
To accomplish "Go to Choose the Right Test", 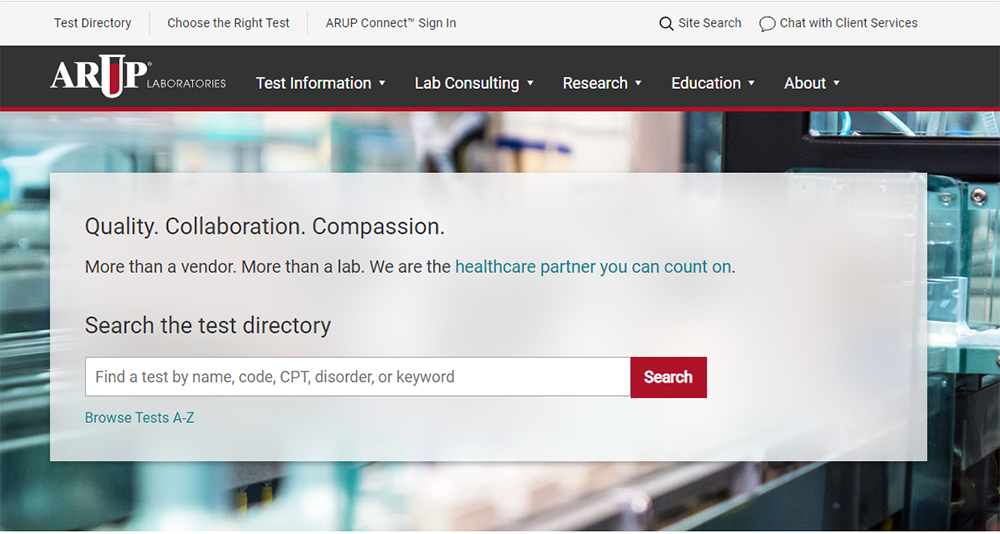I will pyautogui.click(x=228, y=23).
